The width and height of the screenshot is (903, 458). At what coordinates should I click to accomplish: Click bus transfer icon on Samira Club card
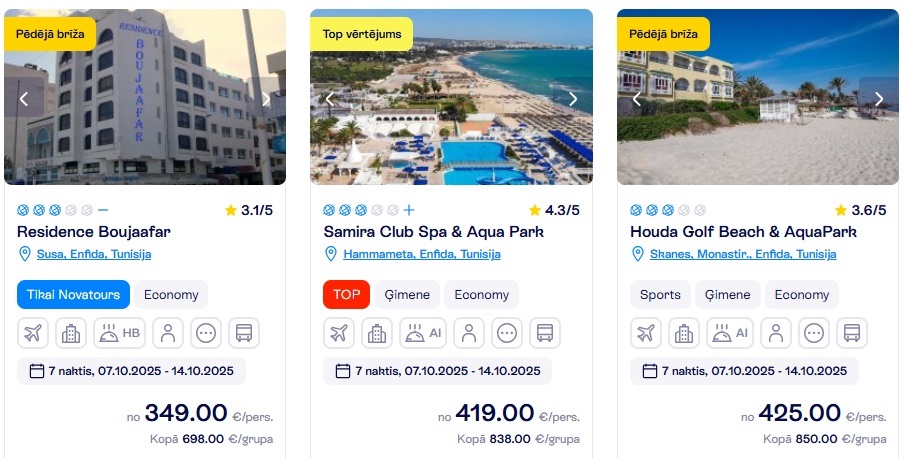544,333
